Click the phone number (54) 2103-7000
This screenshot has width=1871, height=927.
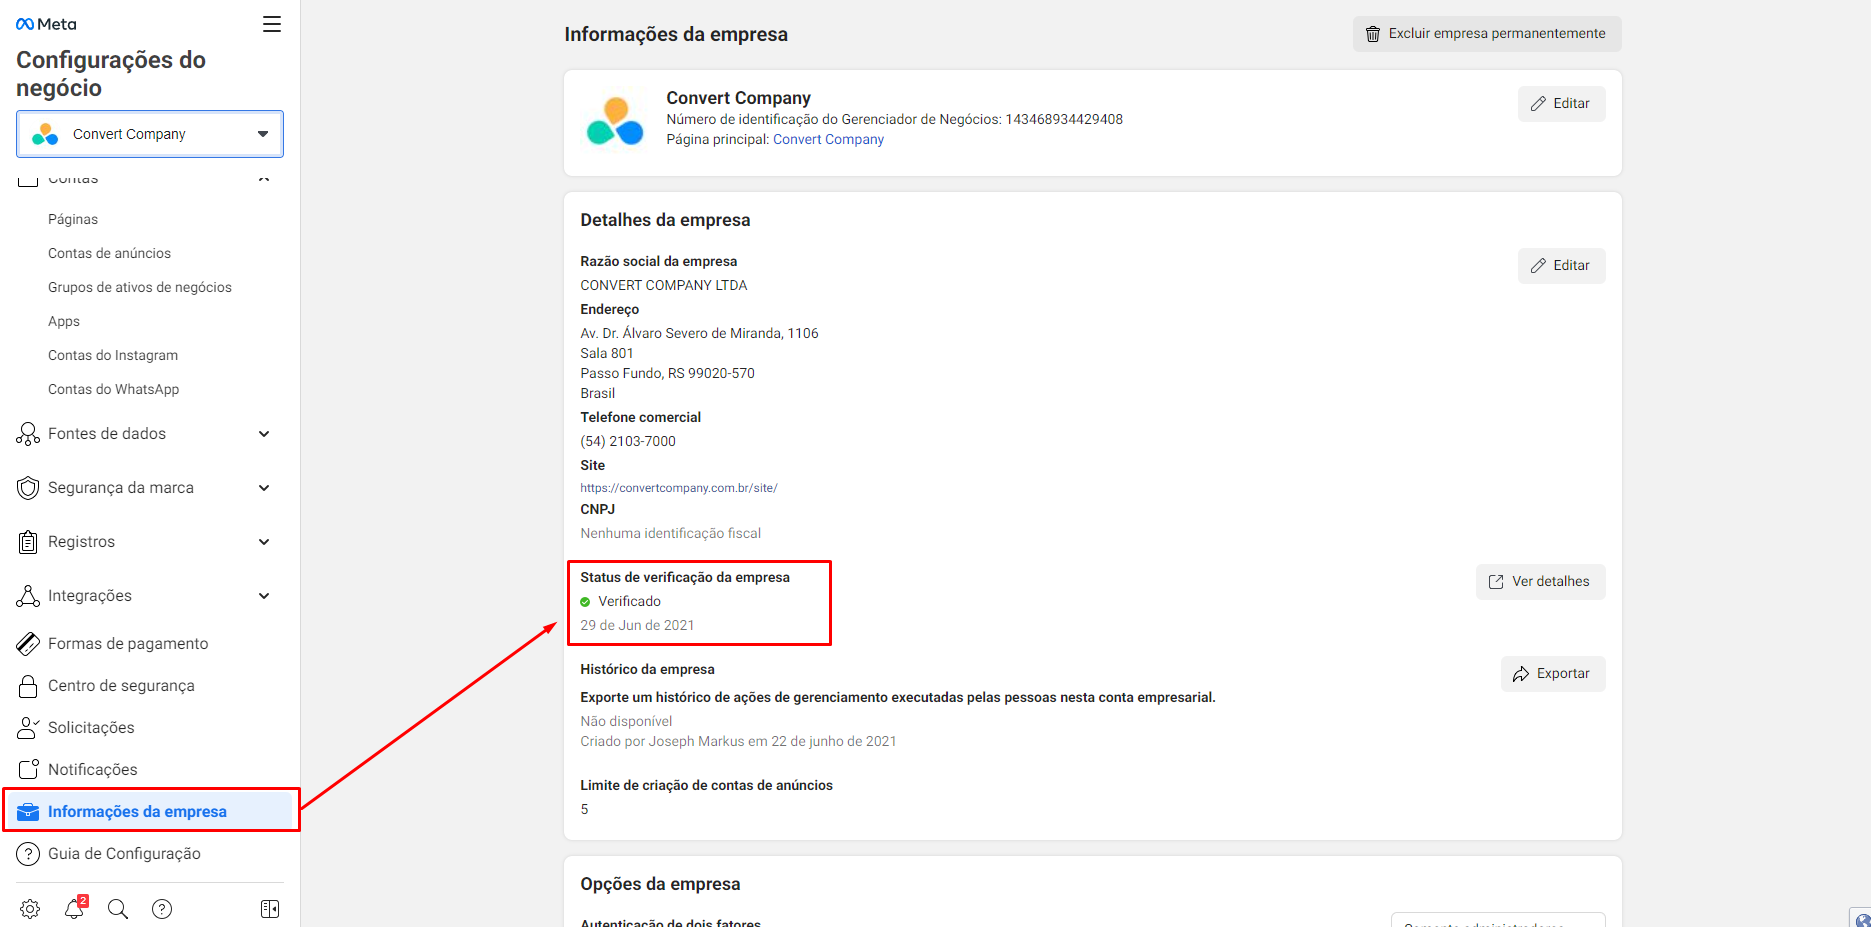coord(628,442)
